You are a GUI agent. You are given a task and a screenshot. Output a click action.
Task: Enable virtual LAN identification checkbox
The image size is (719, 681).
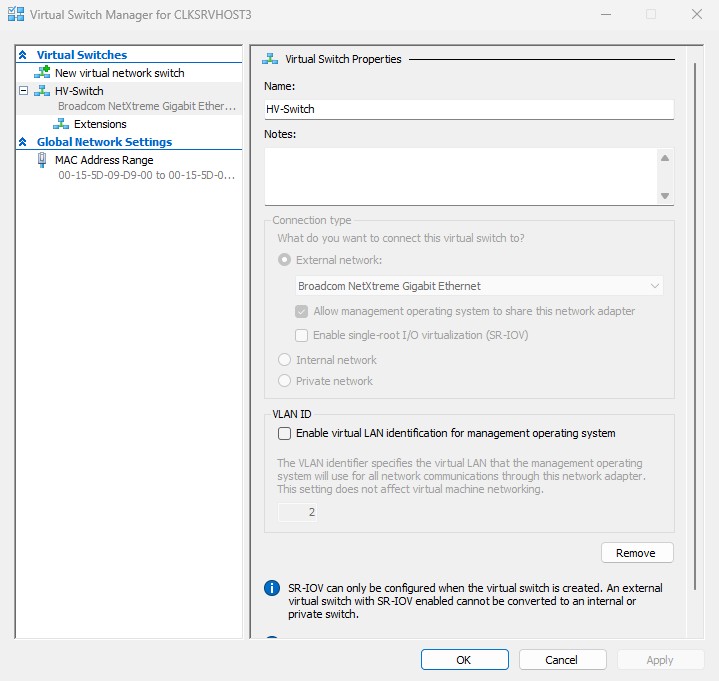[285, 433]
